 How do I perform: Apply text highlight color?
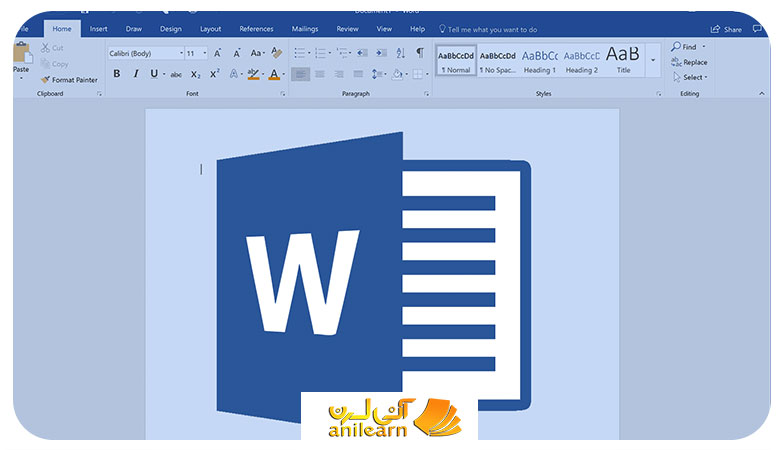click(254, 74)
